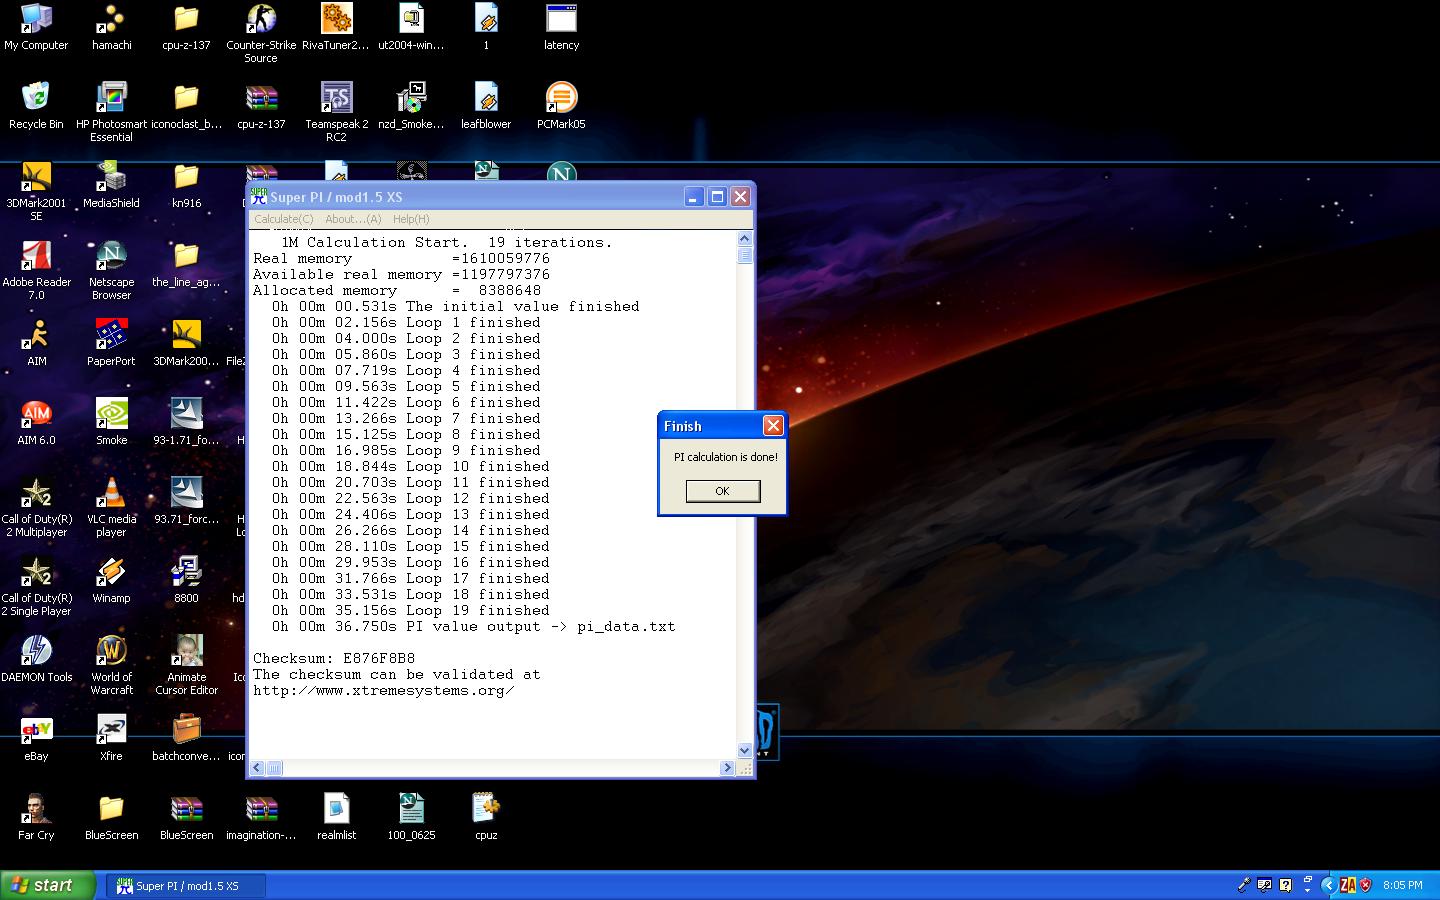Select the Adobe Reader 7.0 icon
Screen dimensions: 1440x900
pos(36,270)
